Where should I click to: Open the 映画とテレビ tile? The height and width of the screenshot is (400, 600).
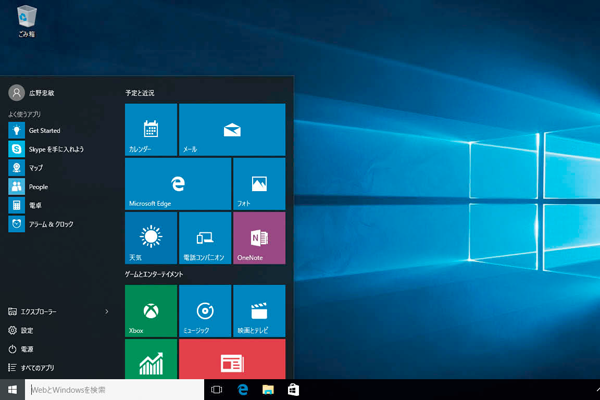click(x=259, y=311)
